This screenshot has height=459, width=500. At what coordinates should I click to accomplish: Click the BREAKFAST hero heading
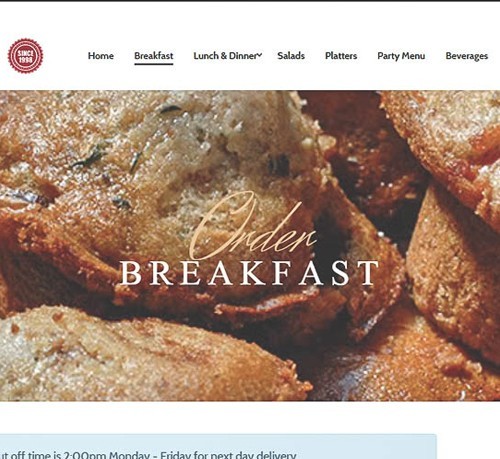pos(249,273)
